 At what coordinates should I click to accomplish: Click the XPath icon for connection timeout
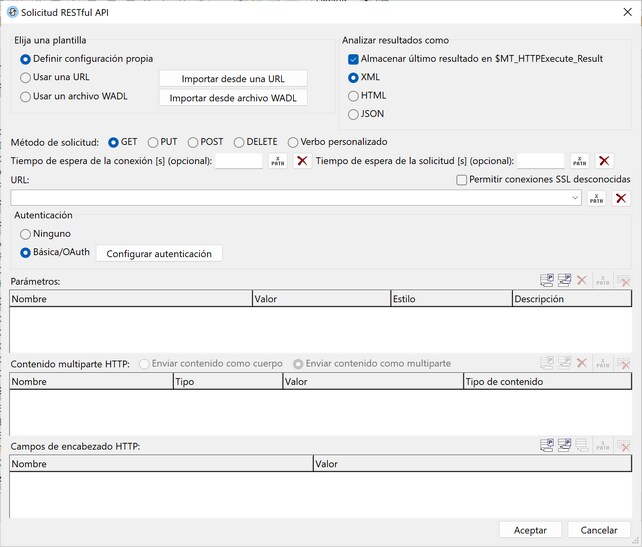(x=278, y=161)
